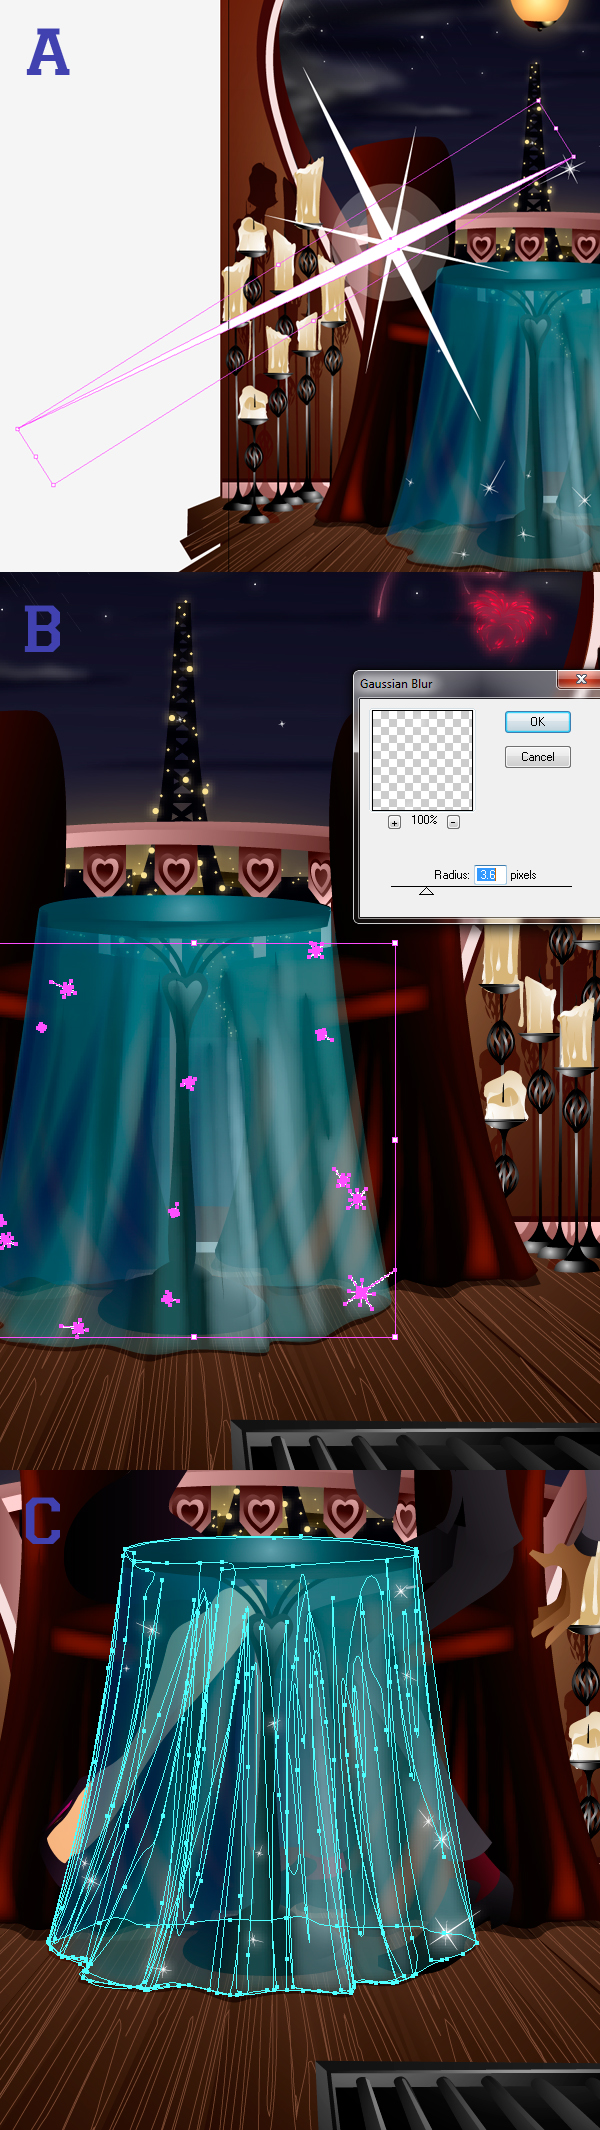Click the 100% preview zoom text

[x=424, y=820]
